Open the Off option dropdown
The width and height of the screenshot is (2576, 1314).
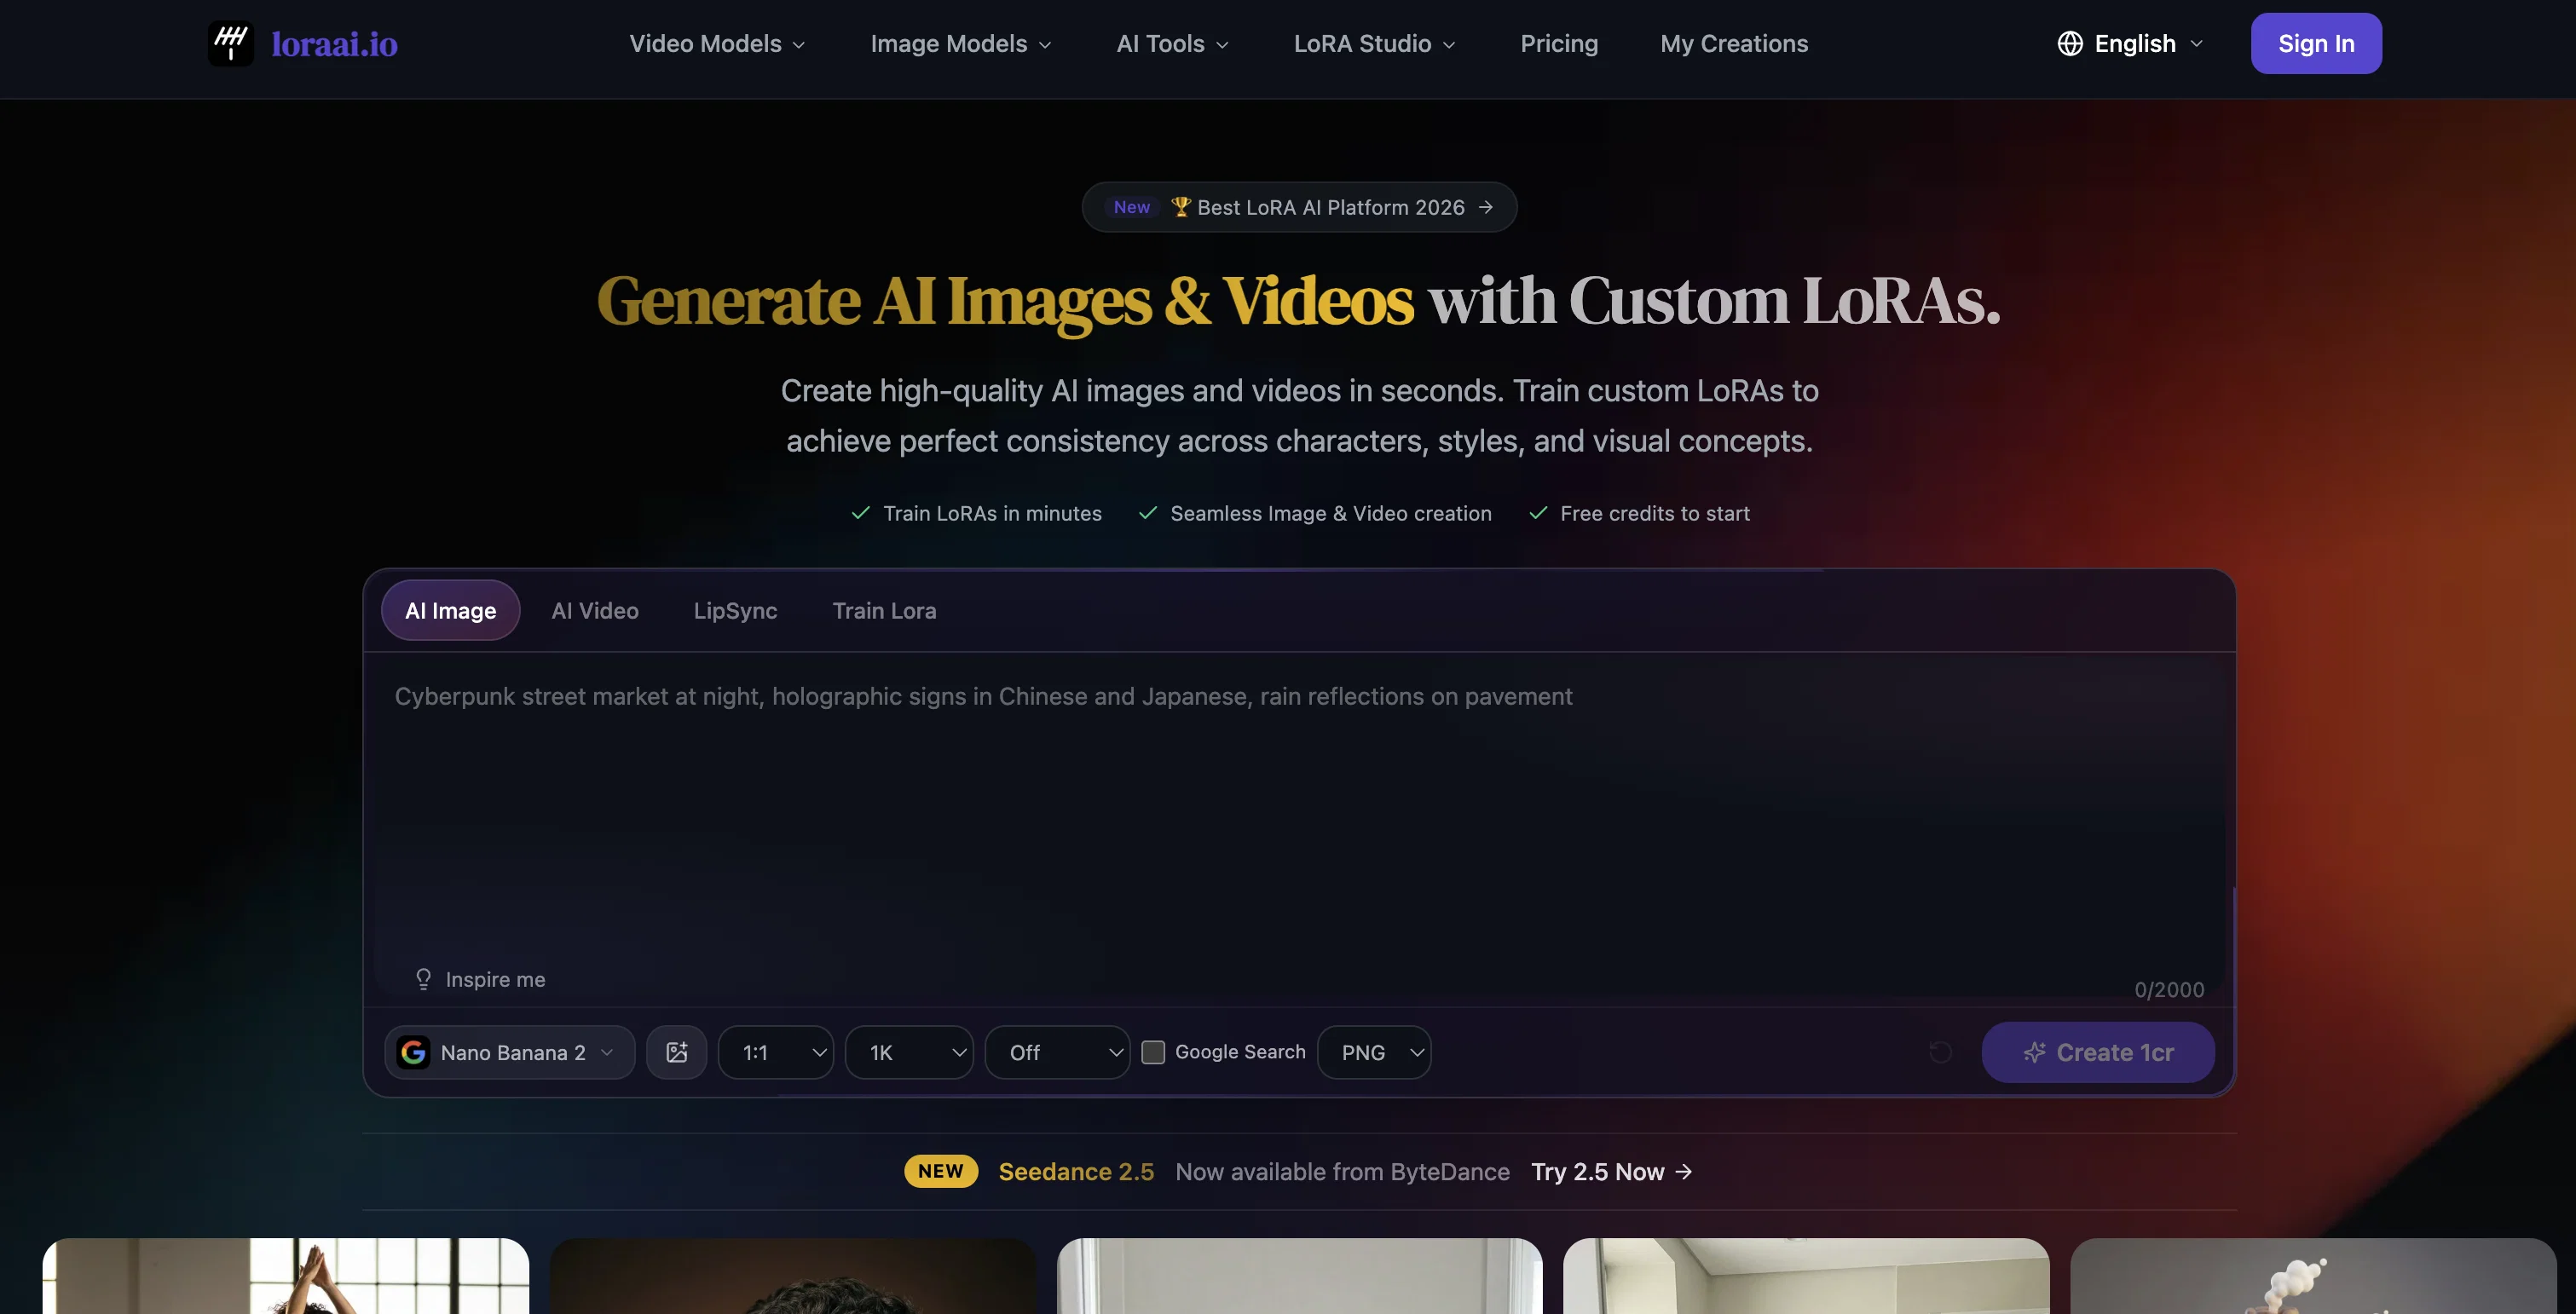[x=1057, y=1052]
